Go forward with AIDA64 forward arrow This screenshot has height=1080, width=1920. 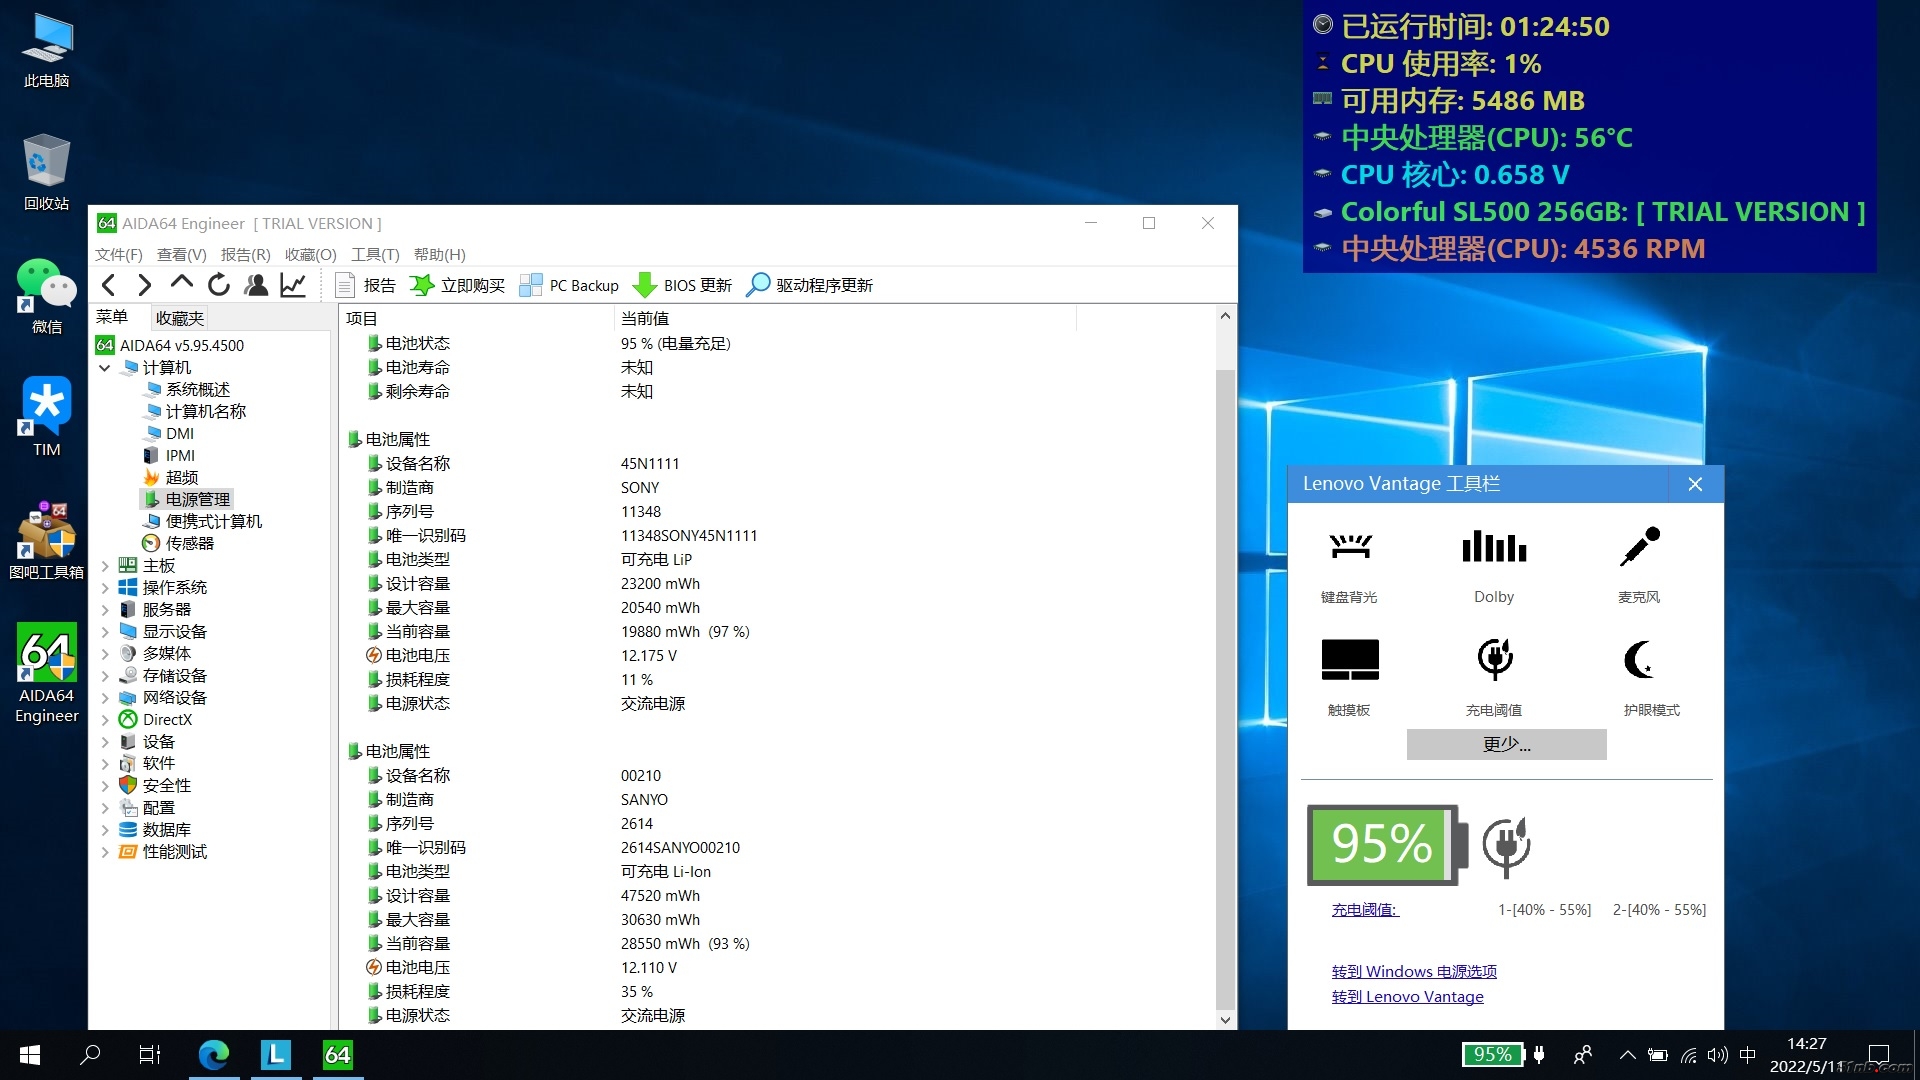pyautogui.click(x=145, y=285)
